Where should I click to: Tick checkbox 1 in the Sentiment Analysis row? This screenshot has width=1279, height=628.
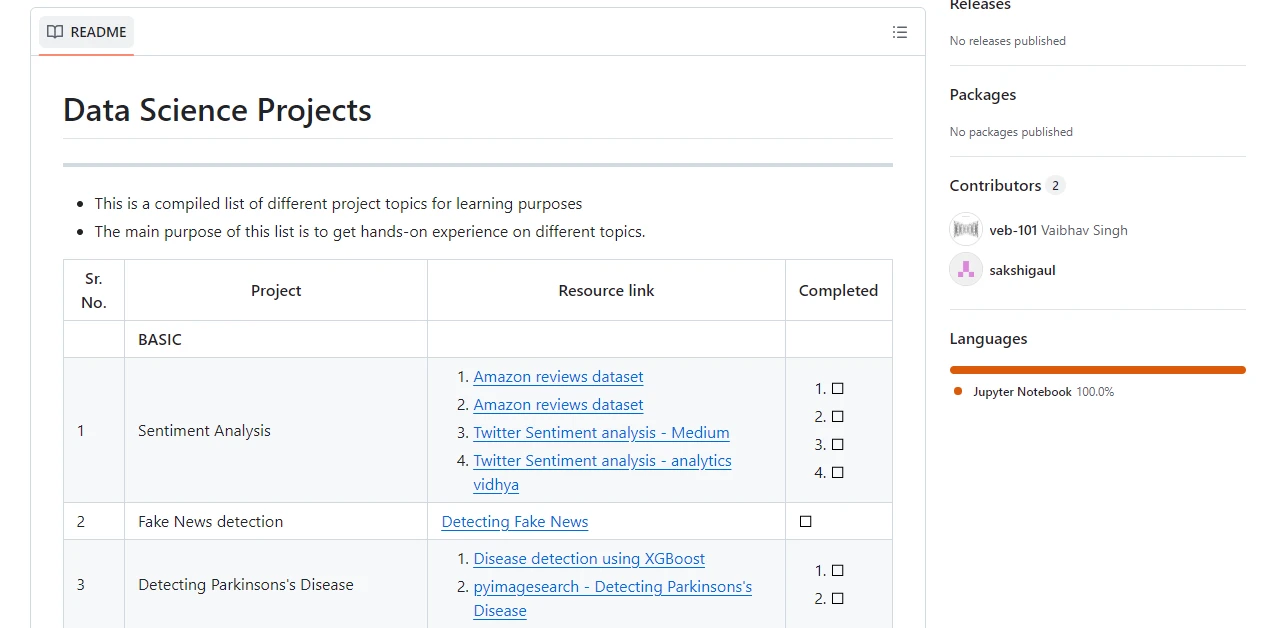click(838, 389)
